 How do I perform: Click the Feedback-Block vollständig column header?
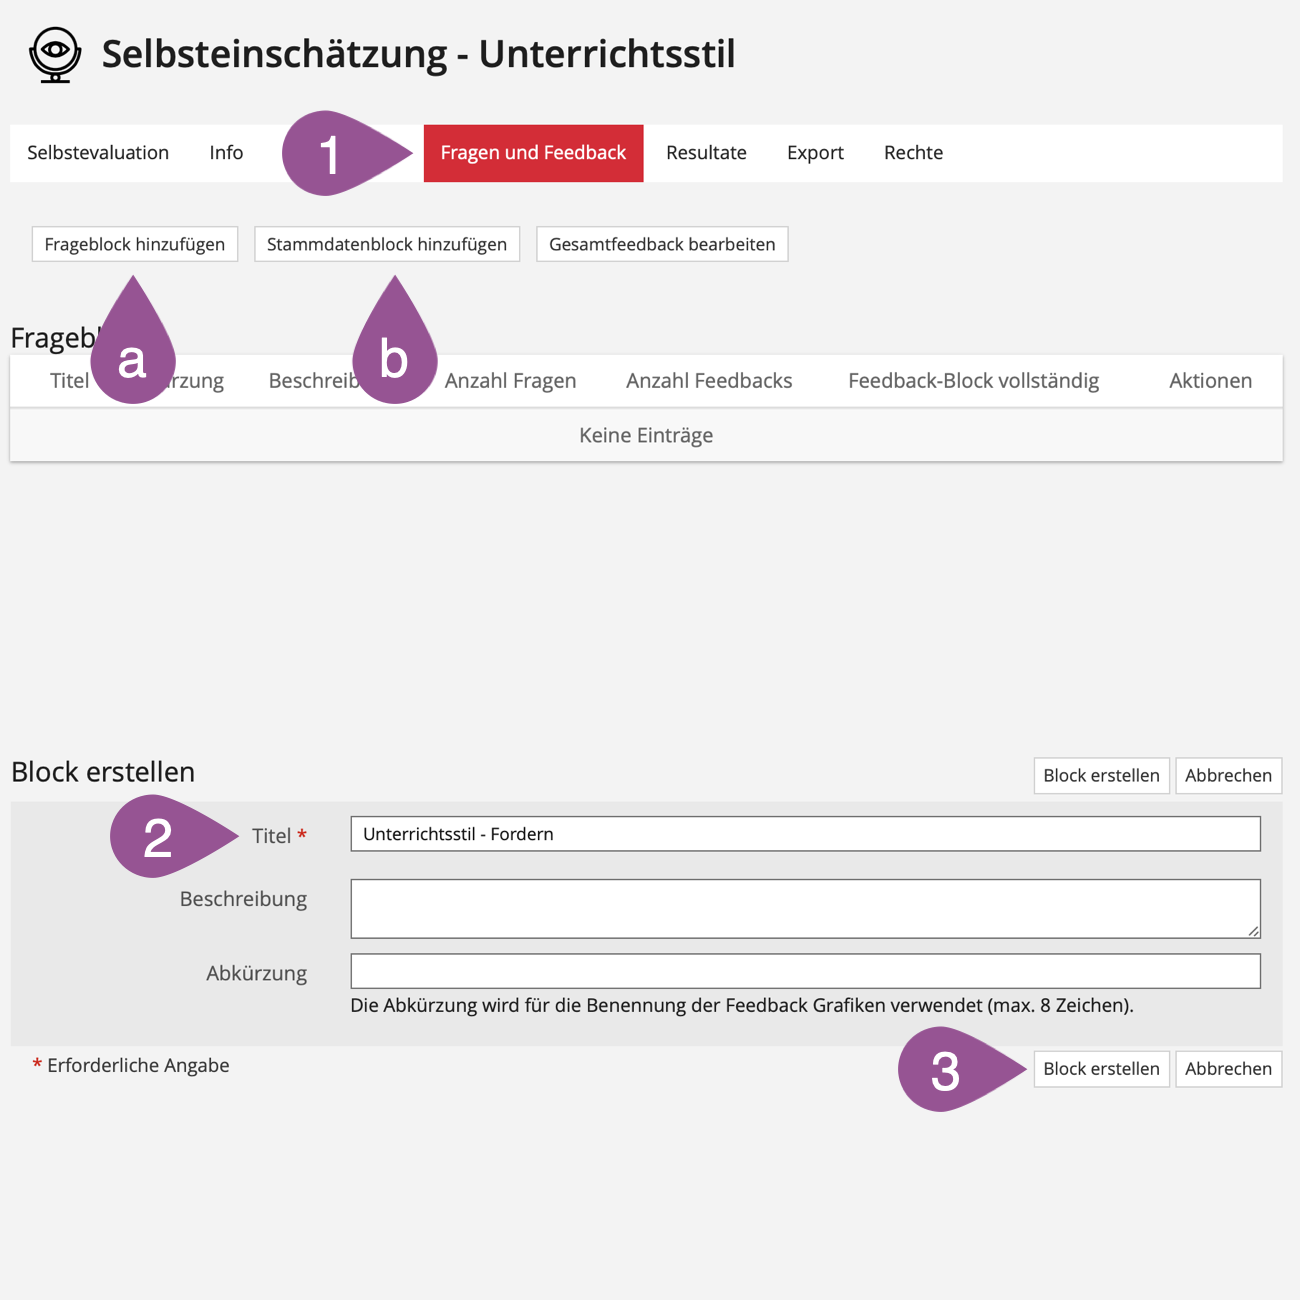(973, 381)
